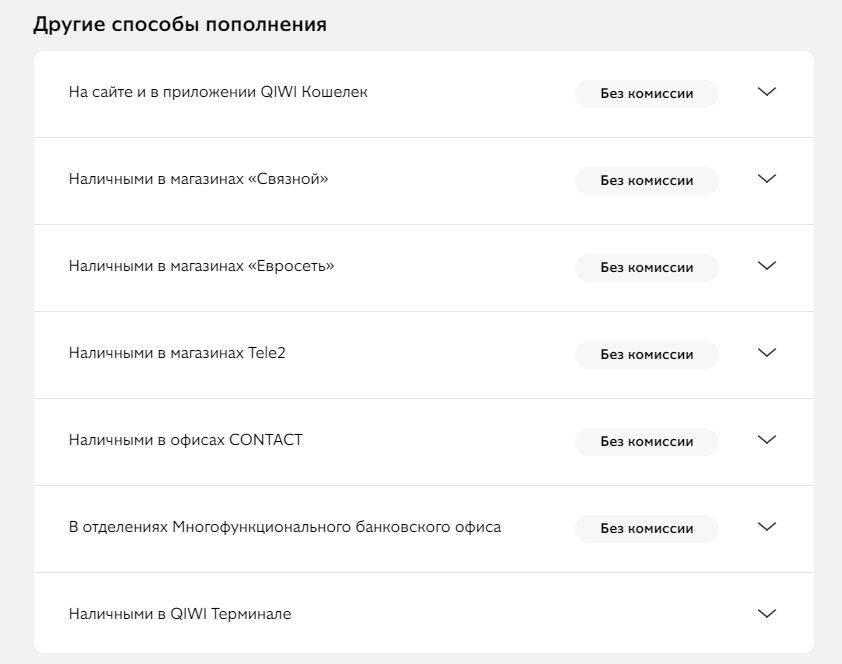The height and width of the screenshot is (664, 842).
Task: Click 'Без комиссии' badge for QIWI Кошелек
Action: [x=647, y=93]
